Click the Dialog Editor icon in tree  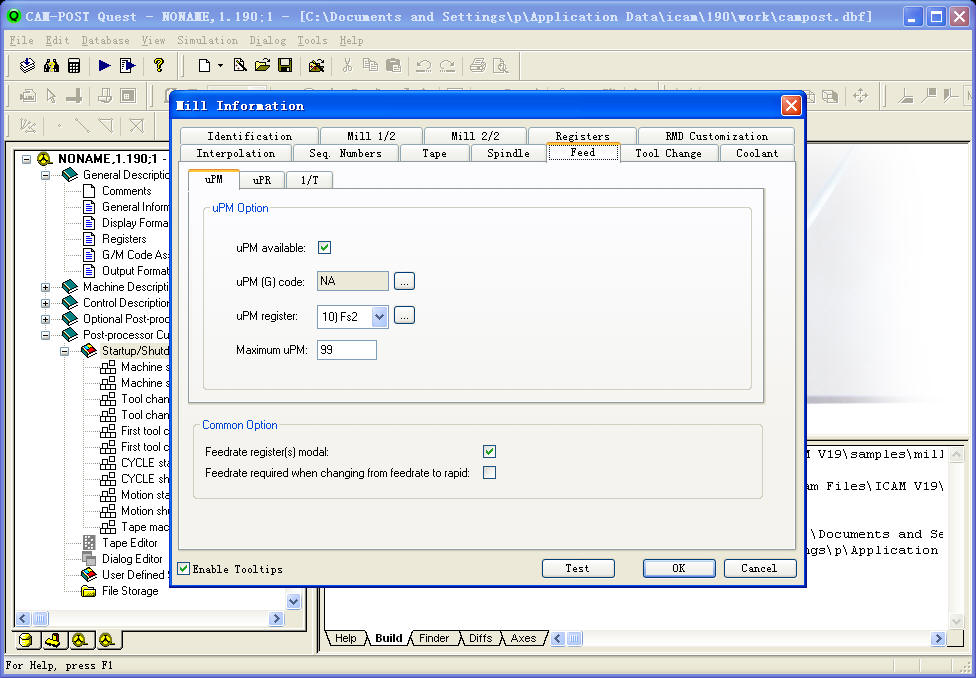click(x=89, y=559)
